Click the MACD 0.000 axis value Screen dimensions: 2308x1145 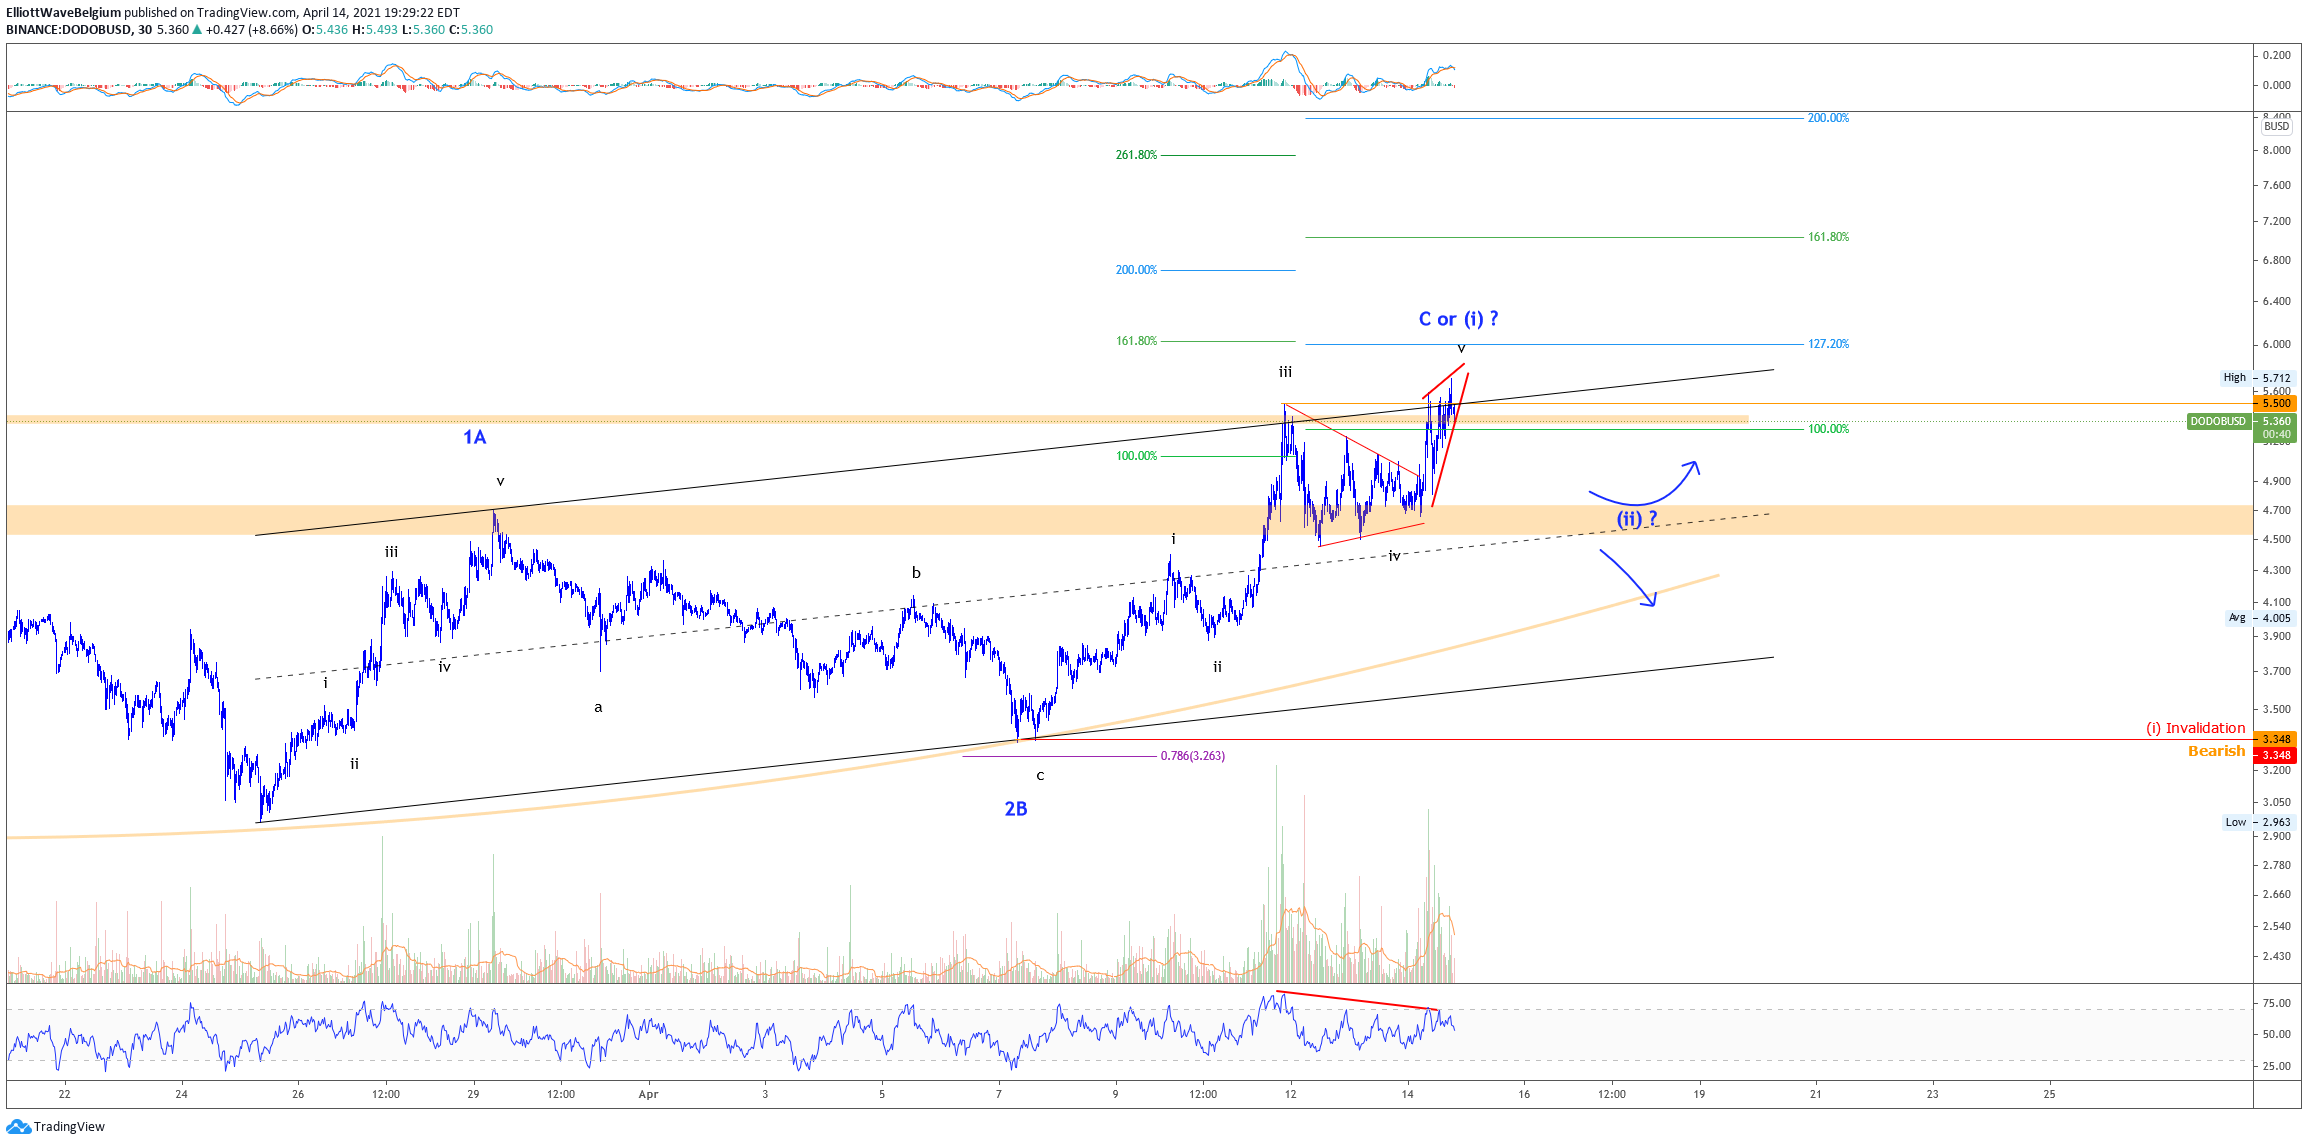pyautogui.click(x=2276, y=85)
